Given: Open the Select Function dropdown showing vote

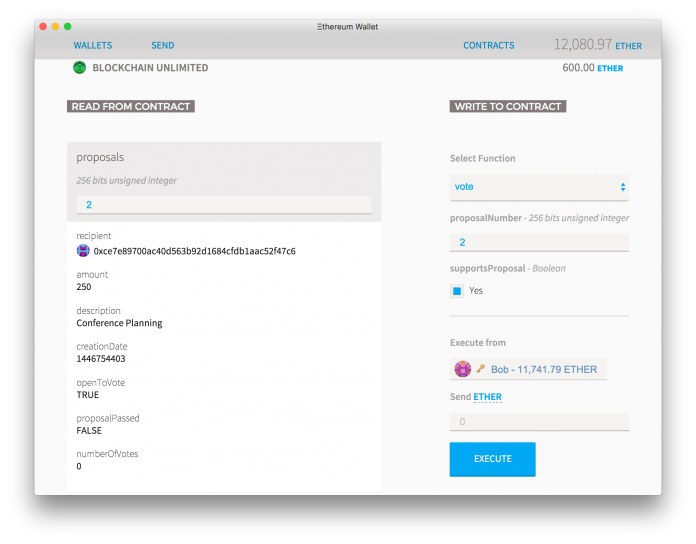Looking at the screenshot, I should [x=539, y=187].
